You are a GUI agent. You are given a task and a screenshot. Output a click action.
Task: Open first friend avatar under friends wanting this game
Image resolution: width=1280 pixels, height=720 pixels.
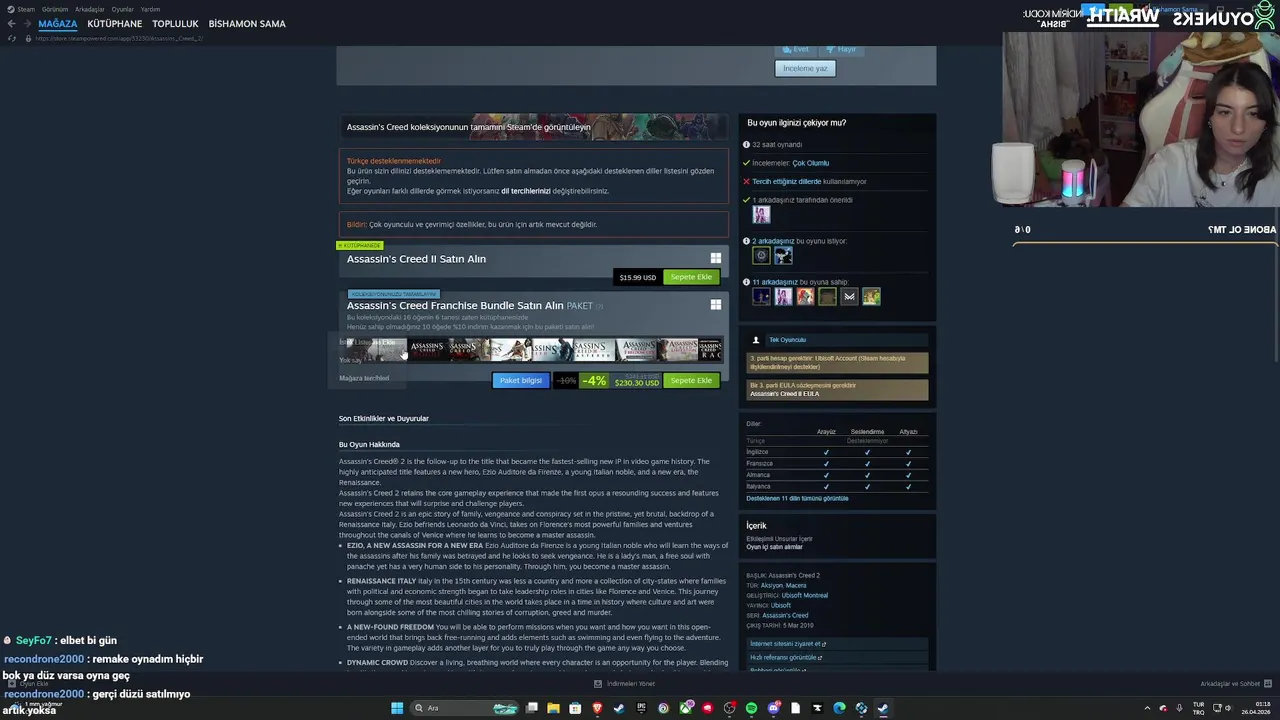pos(761,256)
